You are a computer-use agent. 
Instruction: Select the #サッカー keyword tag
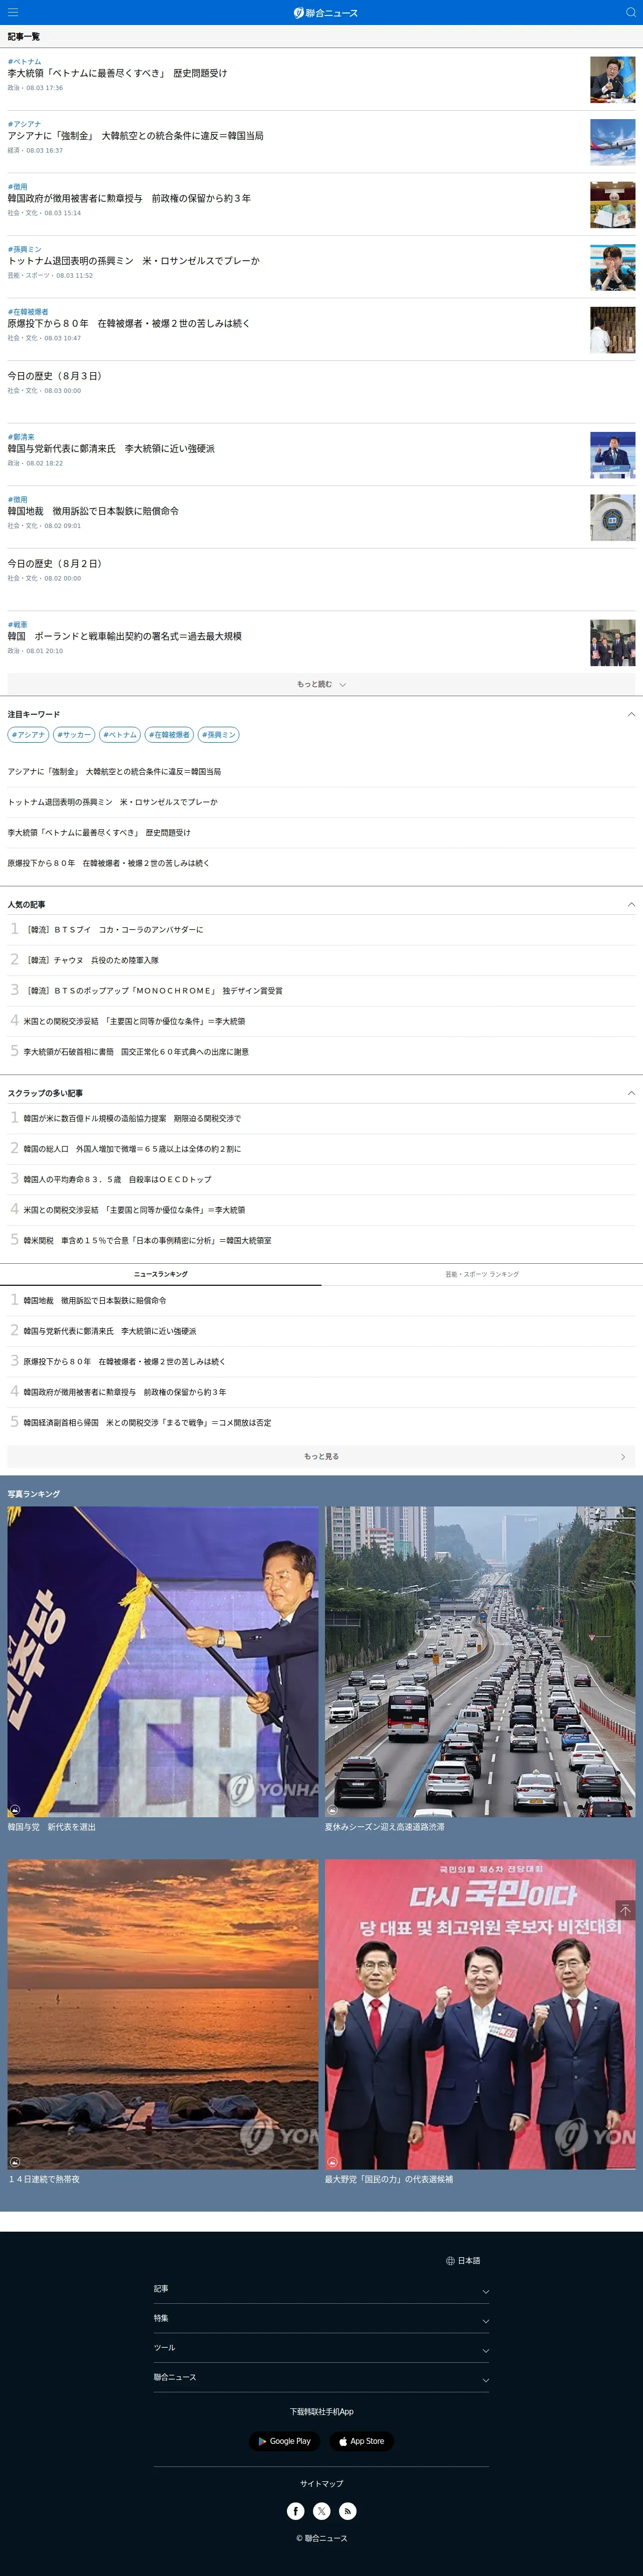(74, 734)
